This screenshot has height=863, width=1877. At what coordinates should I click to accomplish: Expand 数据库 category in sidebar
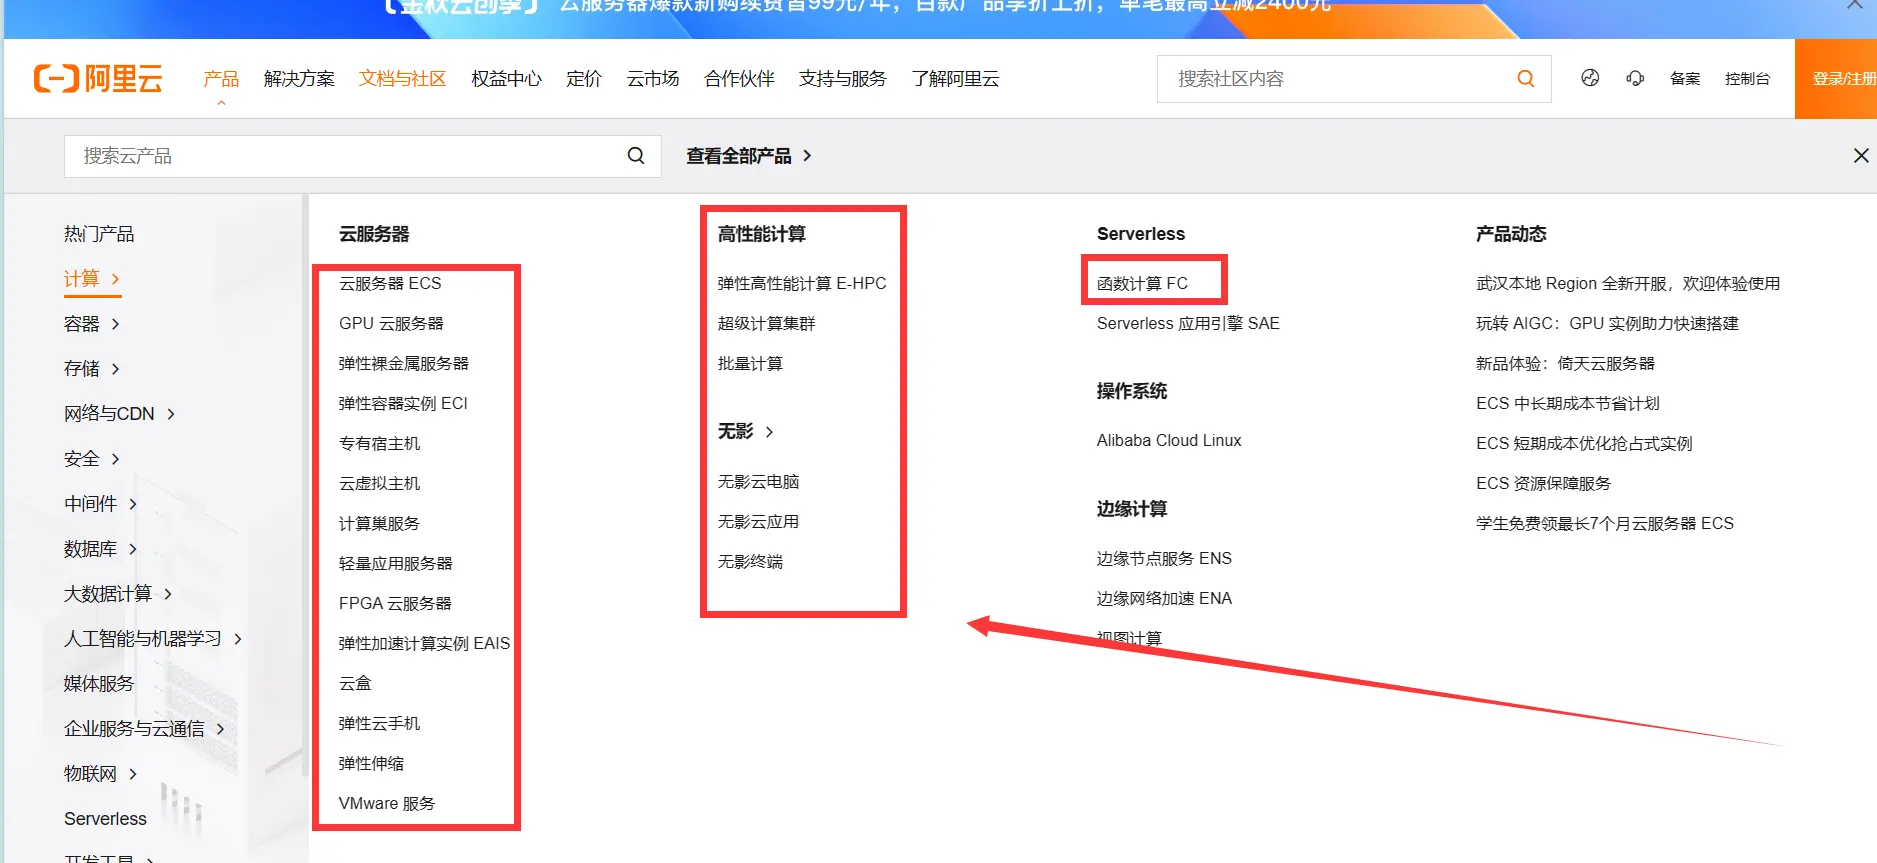click(x=100, y=549)
